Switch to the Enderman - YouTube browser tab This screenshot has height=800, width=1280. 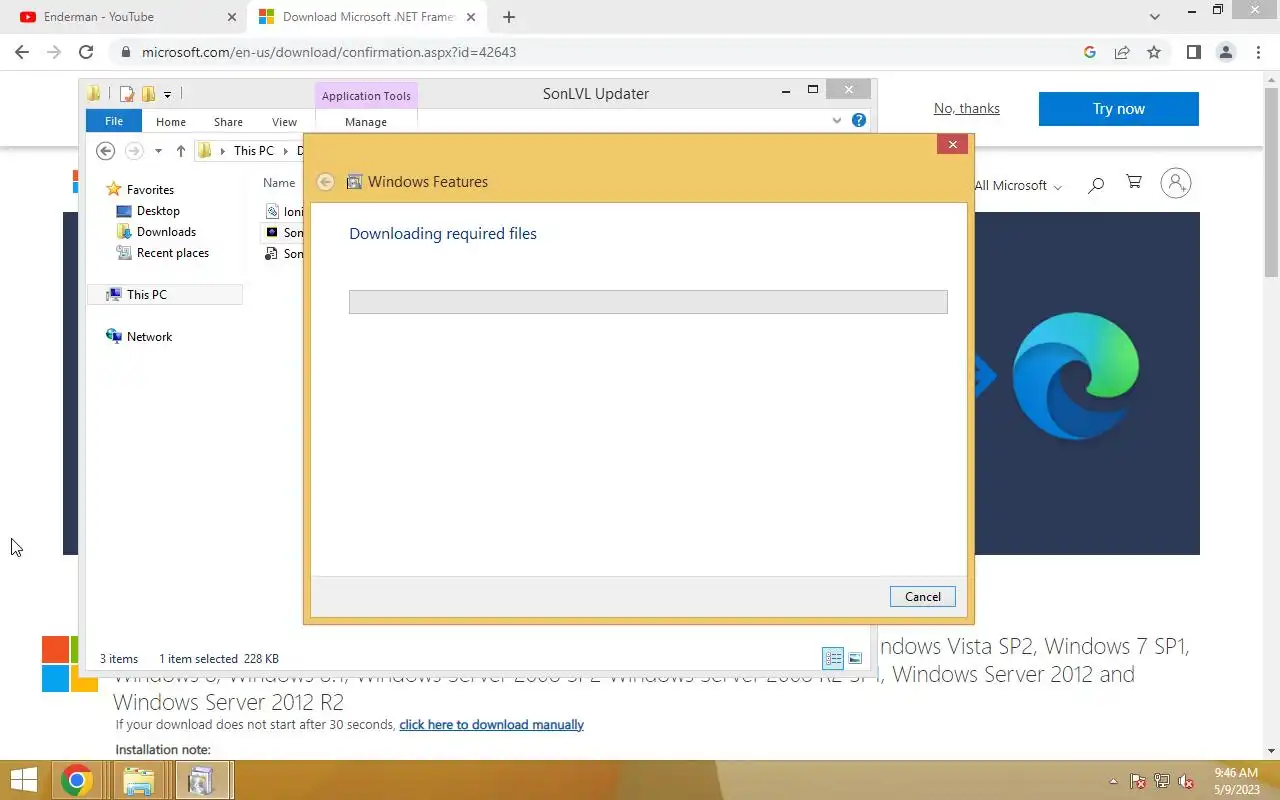click(x=126, y=17)
